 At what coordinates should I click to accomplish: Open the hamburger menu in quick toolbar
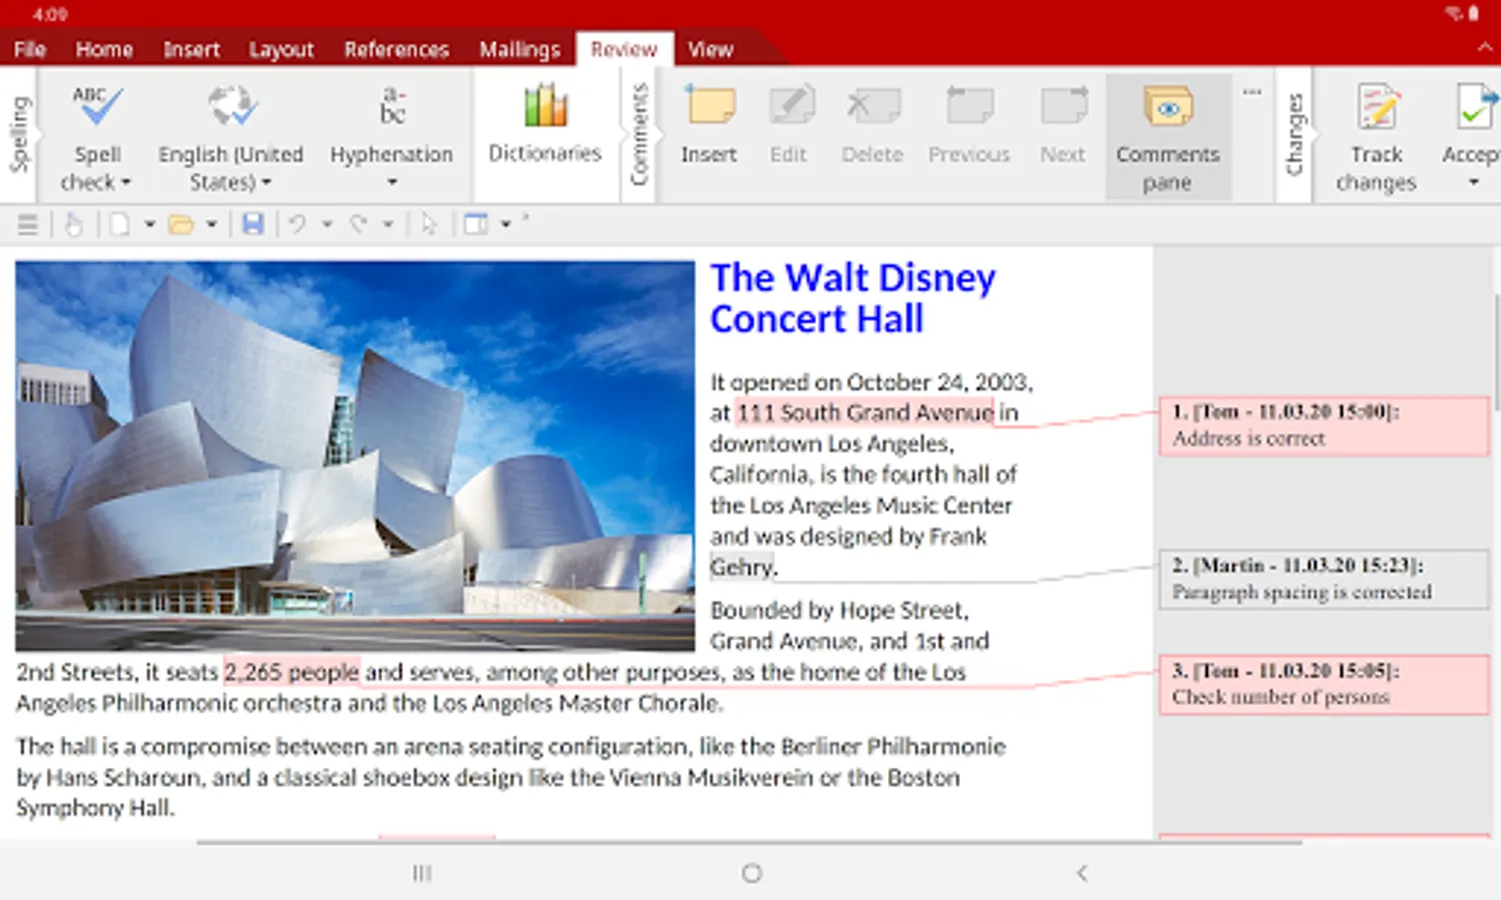click(x=28, y=224)
